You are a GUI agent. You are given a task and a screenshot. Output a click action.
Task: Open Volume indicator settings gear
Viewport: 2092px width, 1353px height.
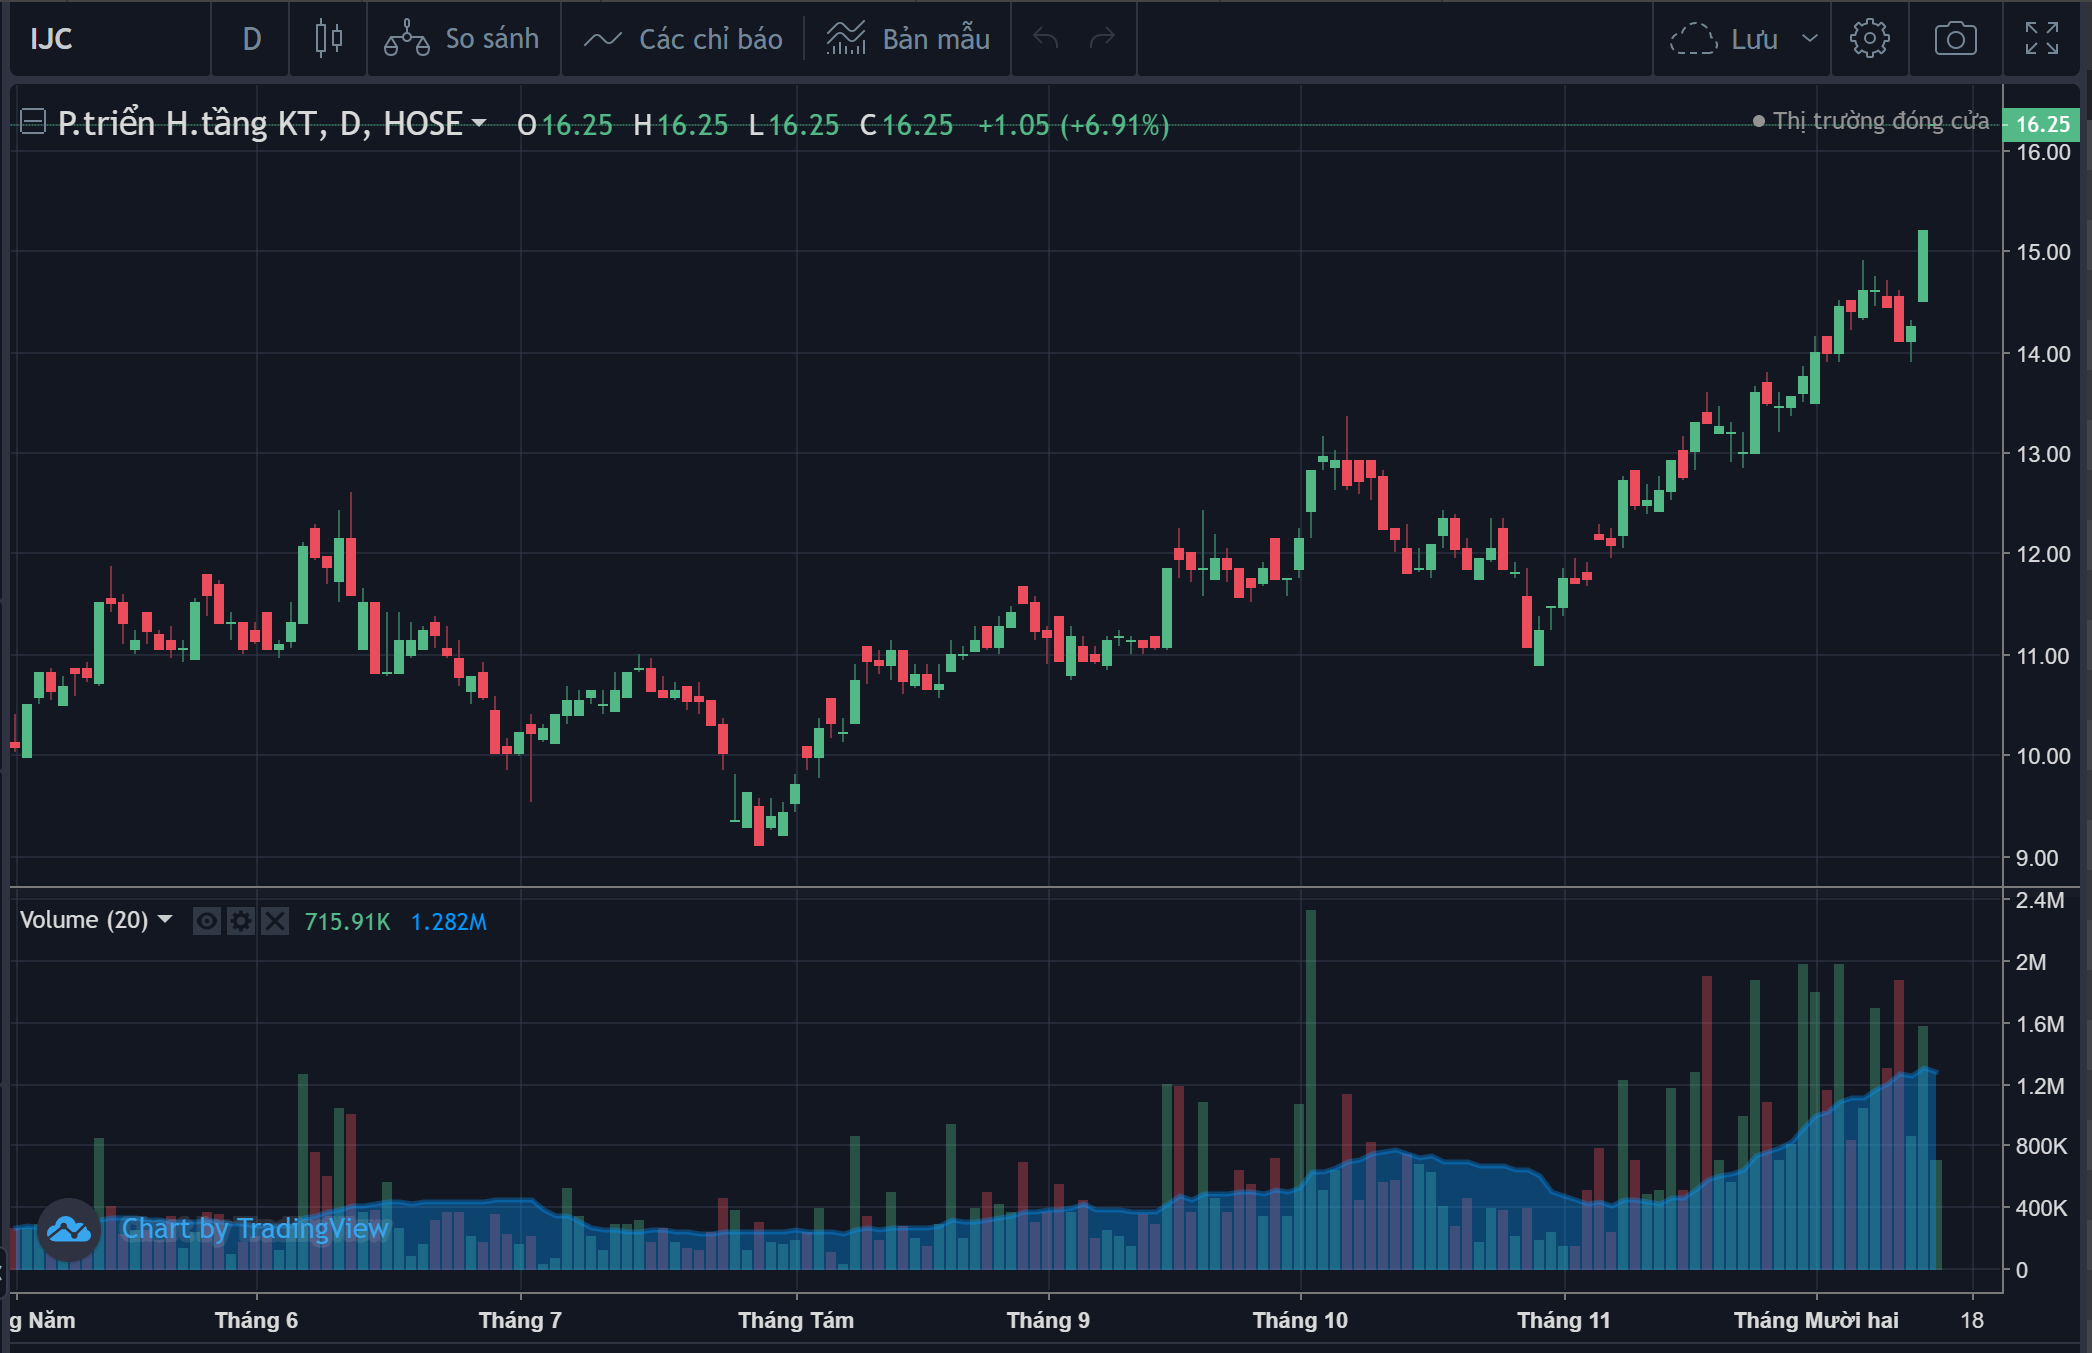(x=240, y=921)
